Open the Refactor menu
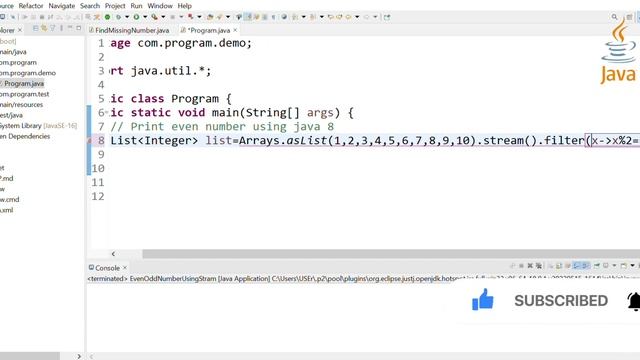Screen dimensions: 640x360 coord(31,6)
